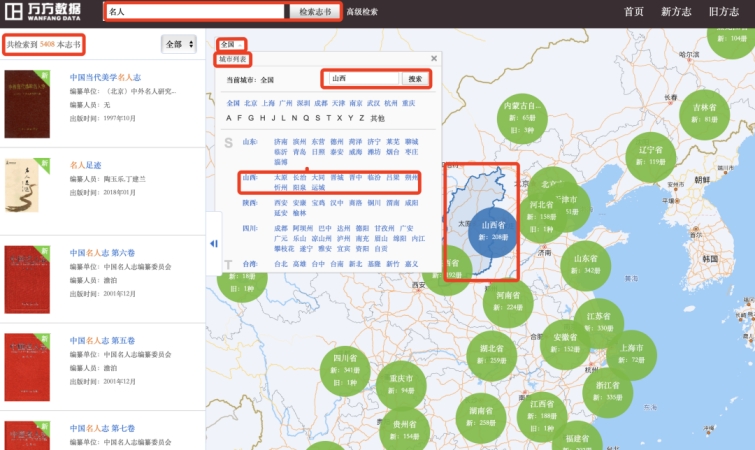The image size is (755, 450).
Task: Go to 首页 in the top navigation
Action: point(633,12)
